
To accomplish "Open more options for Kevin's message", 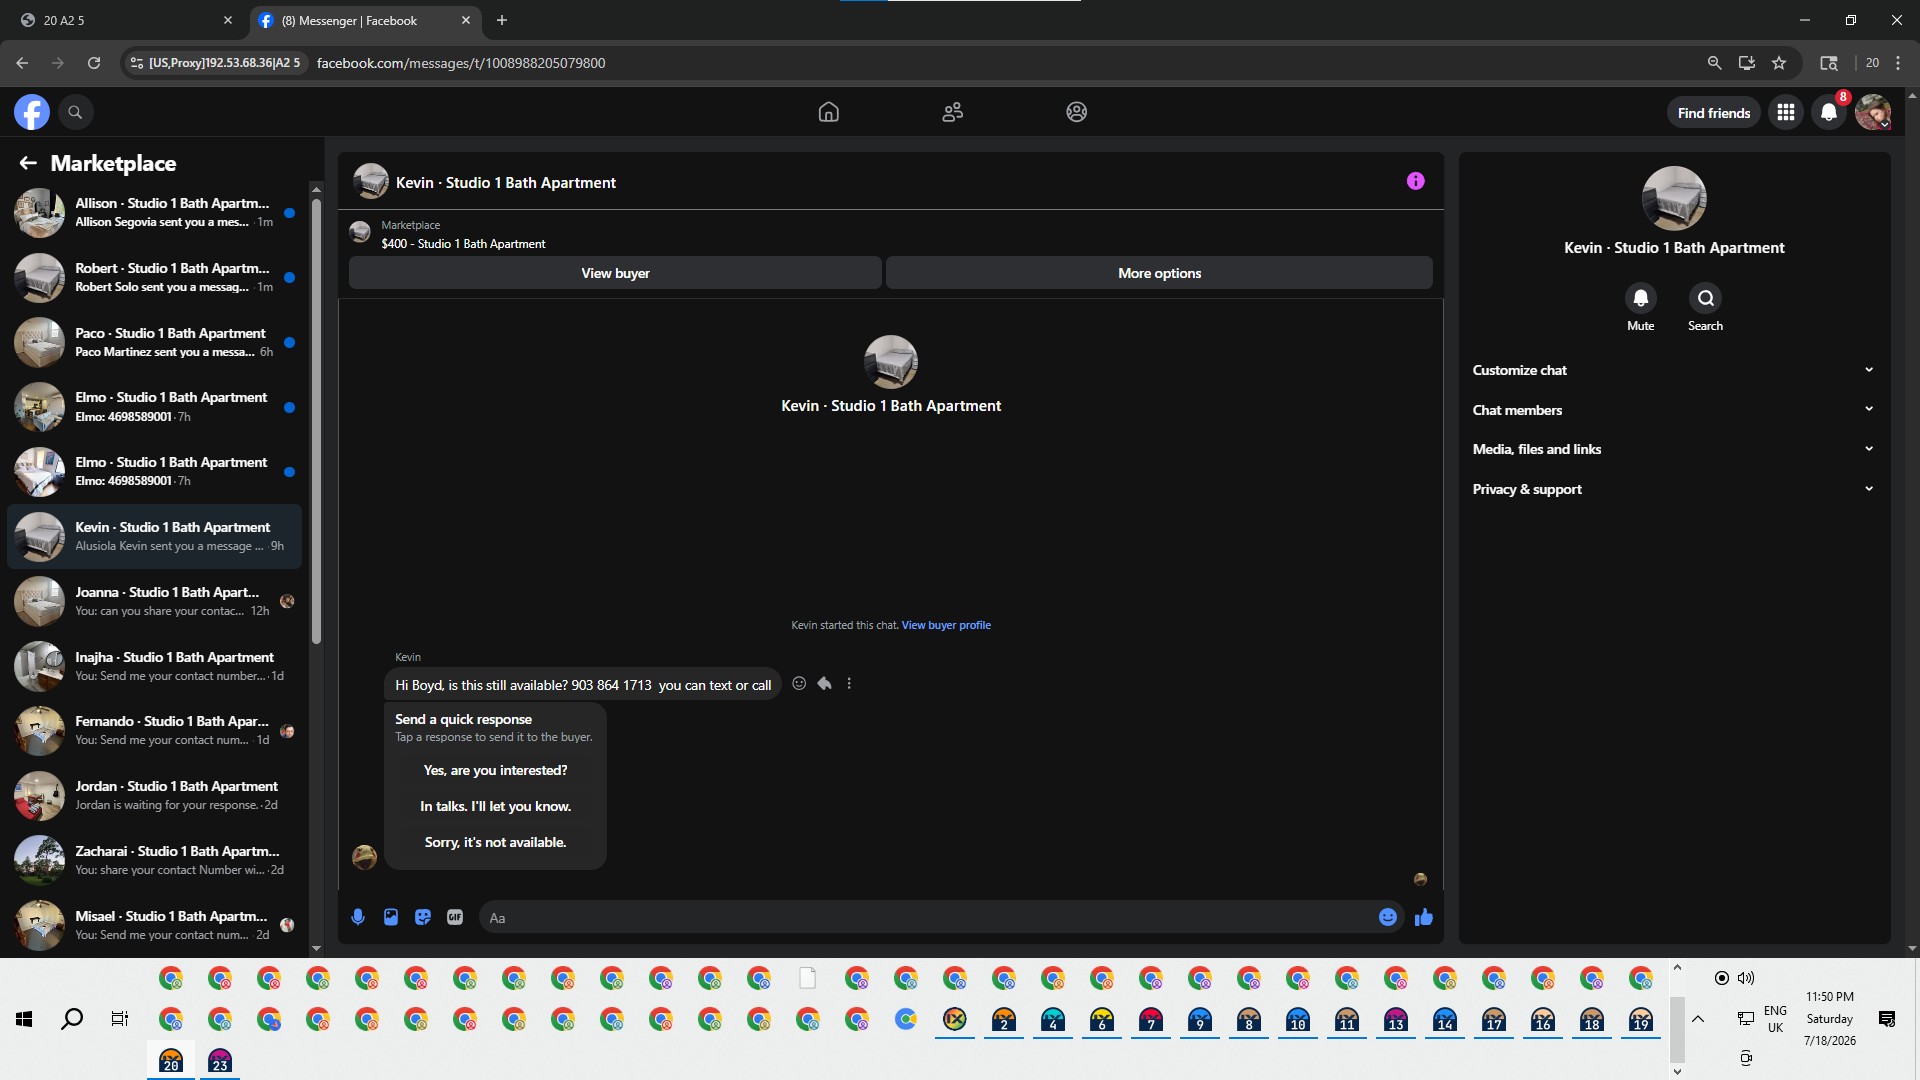I will pos(849,683).
